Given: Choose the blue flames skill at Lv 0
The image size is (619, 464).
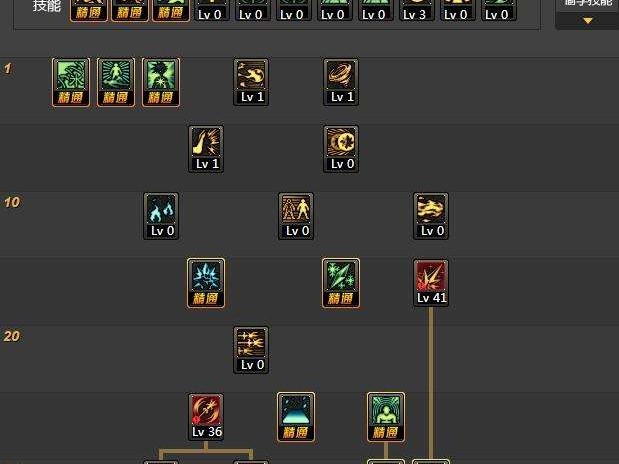Looking at the screenshot, I should coord(161,216).
